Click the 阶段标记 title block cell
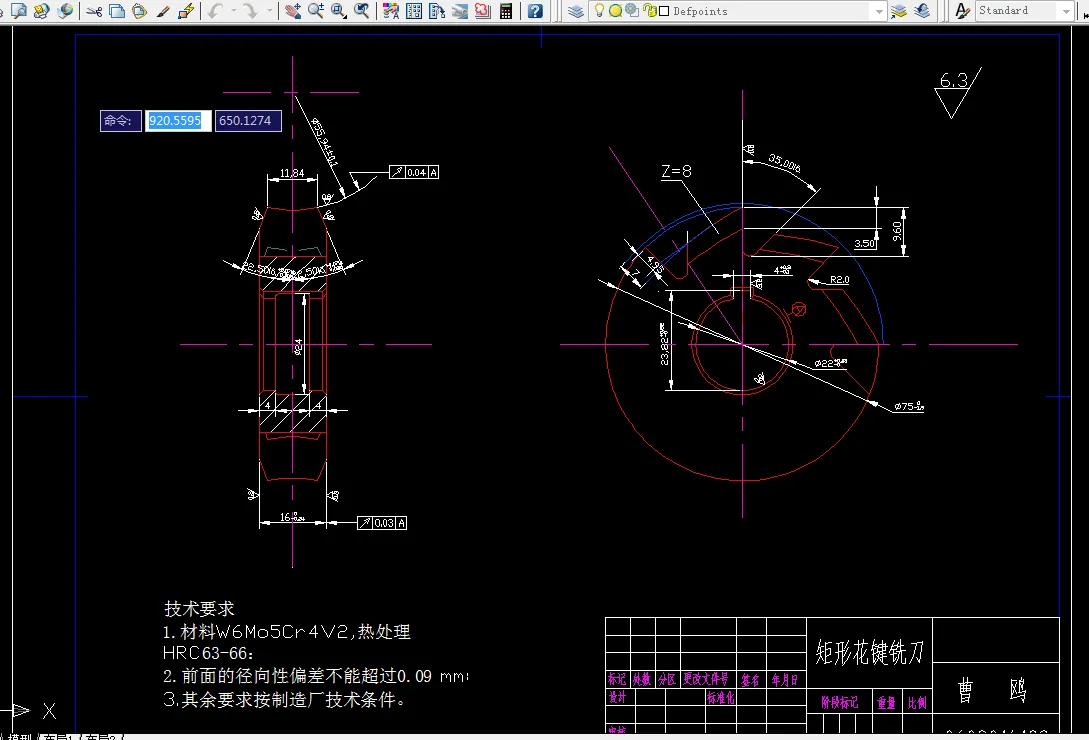This screenshot has width=1089, height=740. (x=840, y=702)
